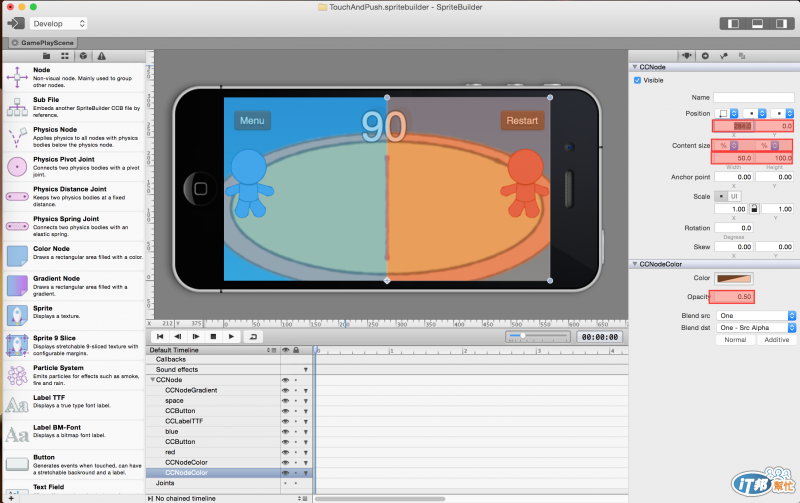Viewport: 800px width, 503px height.
Task: Select the Label BM-Font node
Action: (74, 435)
